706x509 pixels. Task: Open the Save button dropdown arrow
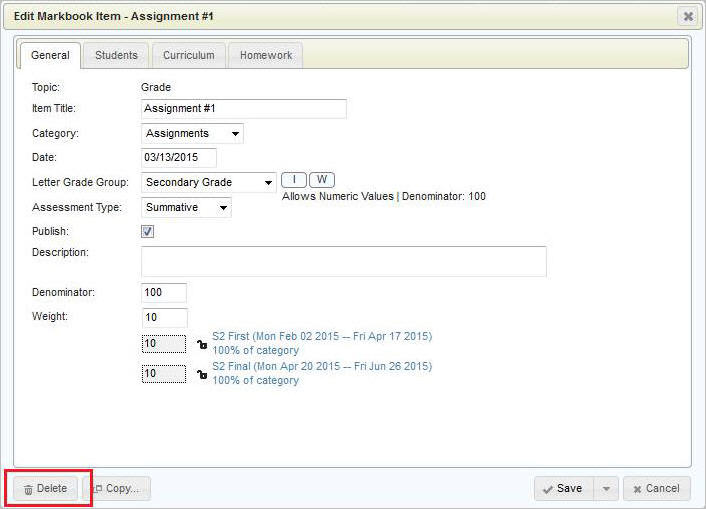point(606,489)
